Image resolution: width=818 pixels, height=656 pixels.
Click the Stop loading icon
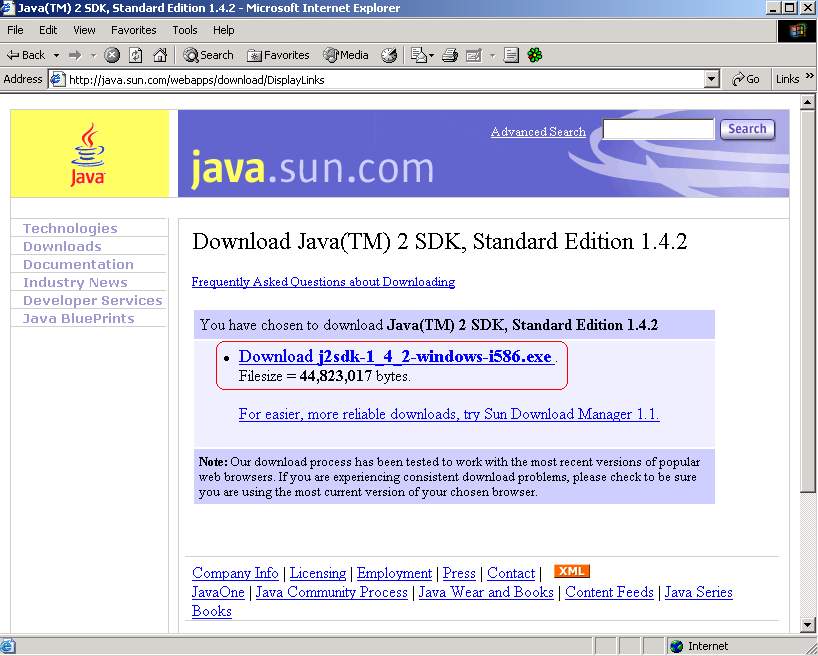pos(112,55)
